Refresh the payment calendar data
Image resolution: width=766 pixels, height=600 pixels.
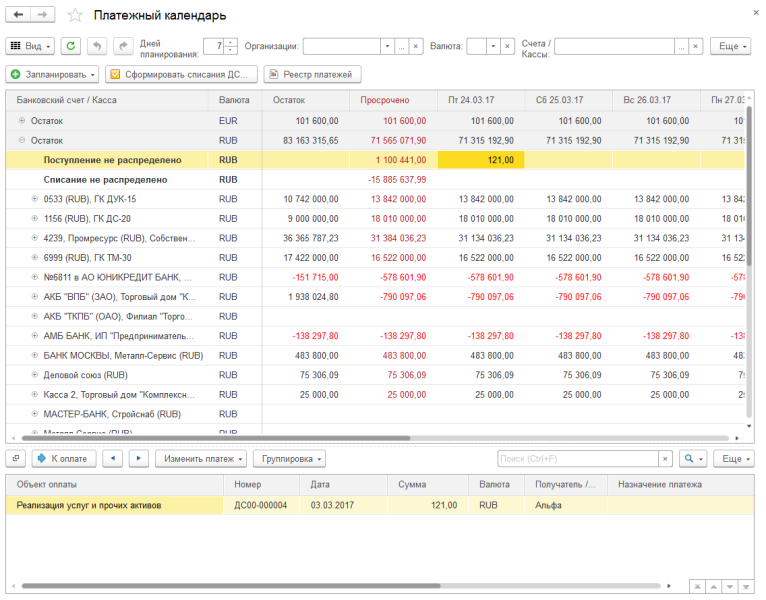tap(70, 46)
